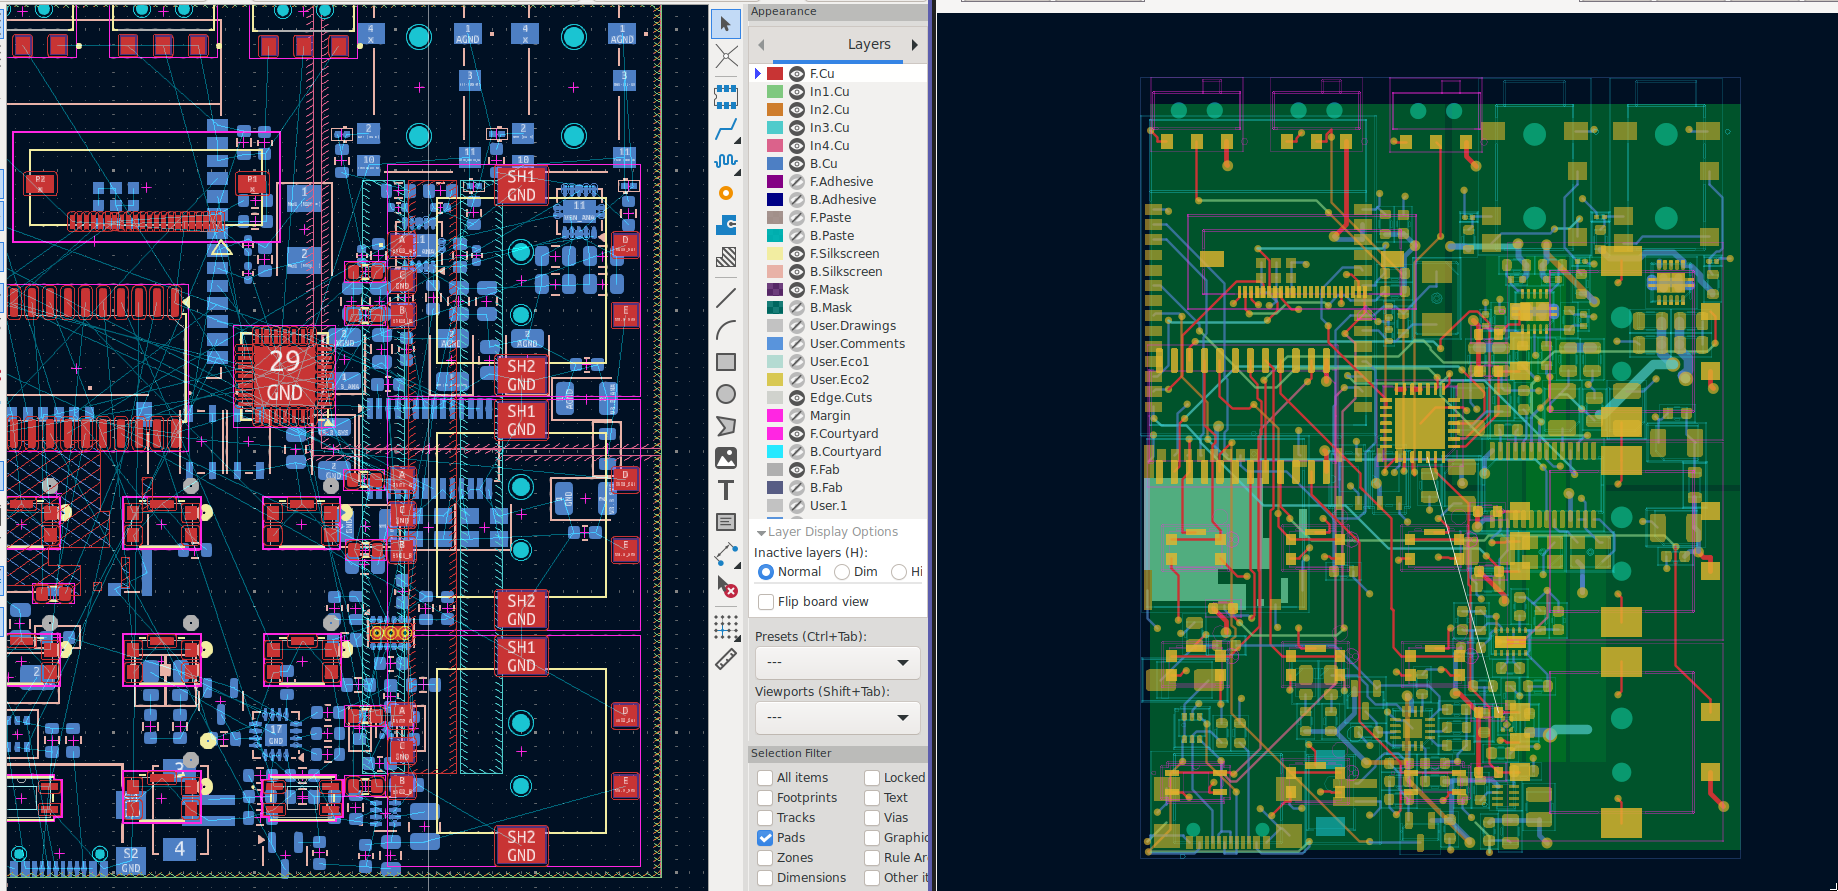The width and height of the screenshot is (1838, 891).
Task: Enable Zones selection filter
Action: coord(765,858)
